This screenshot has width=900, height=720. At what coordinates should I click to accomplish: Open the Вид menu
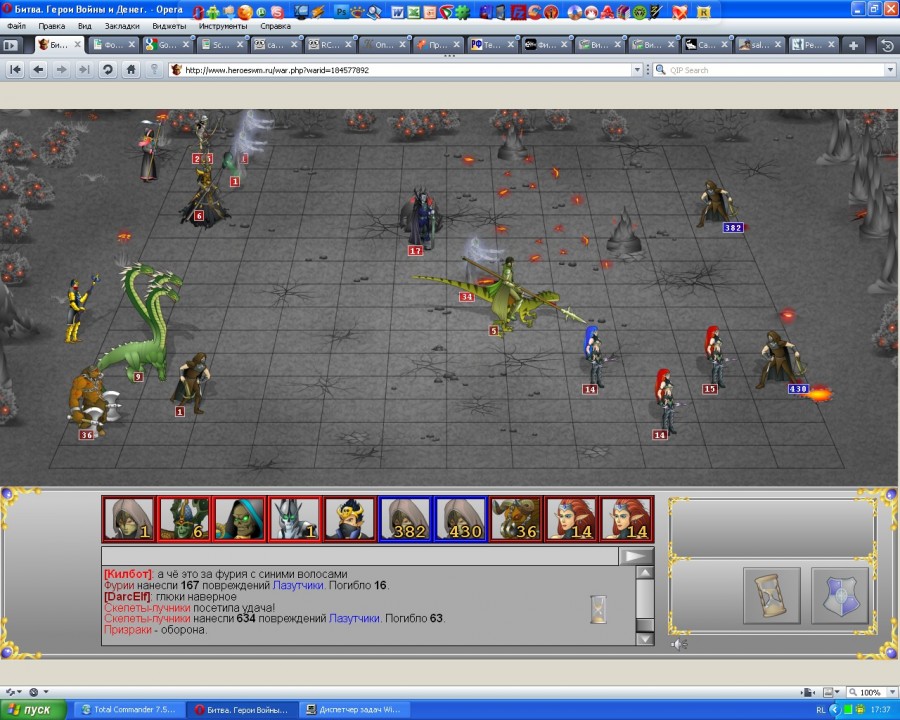click(x=85, y=26)
